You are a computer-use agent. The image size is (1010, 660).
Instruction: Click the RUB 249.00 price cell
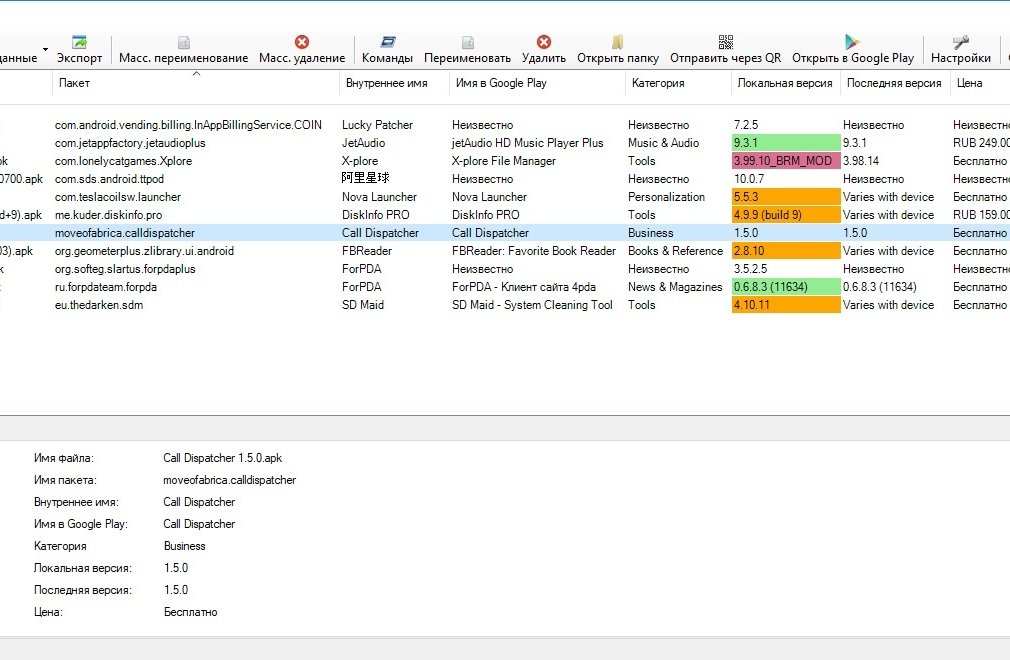[x=981, y=143]
